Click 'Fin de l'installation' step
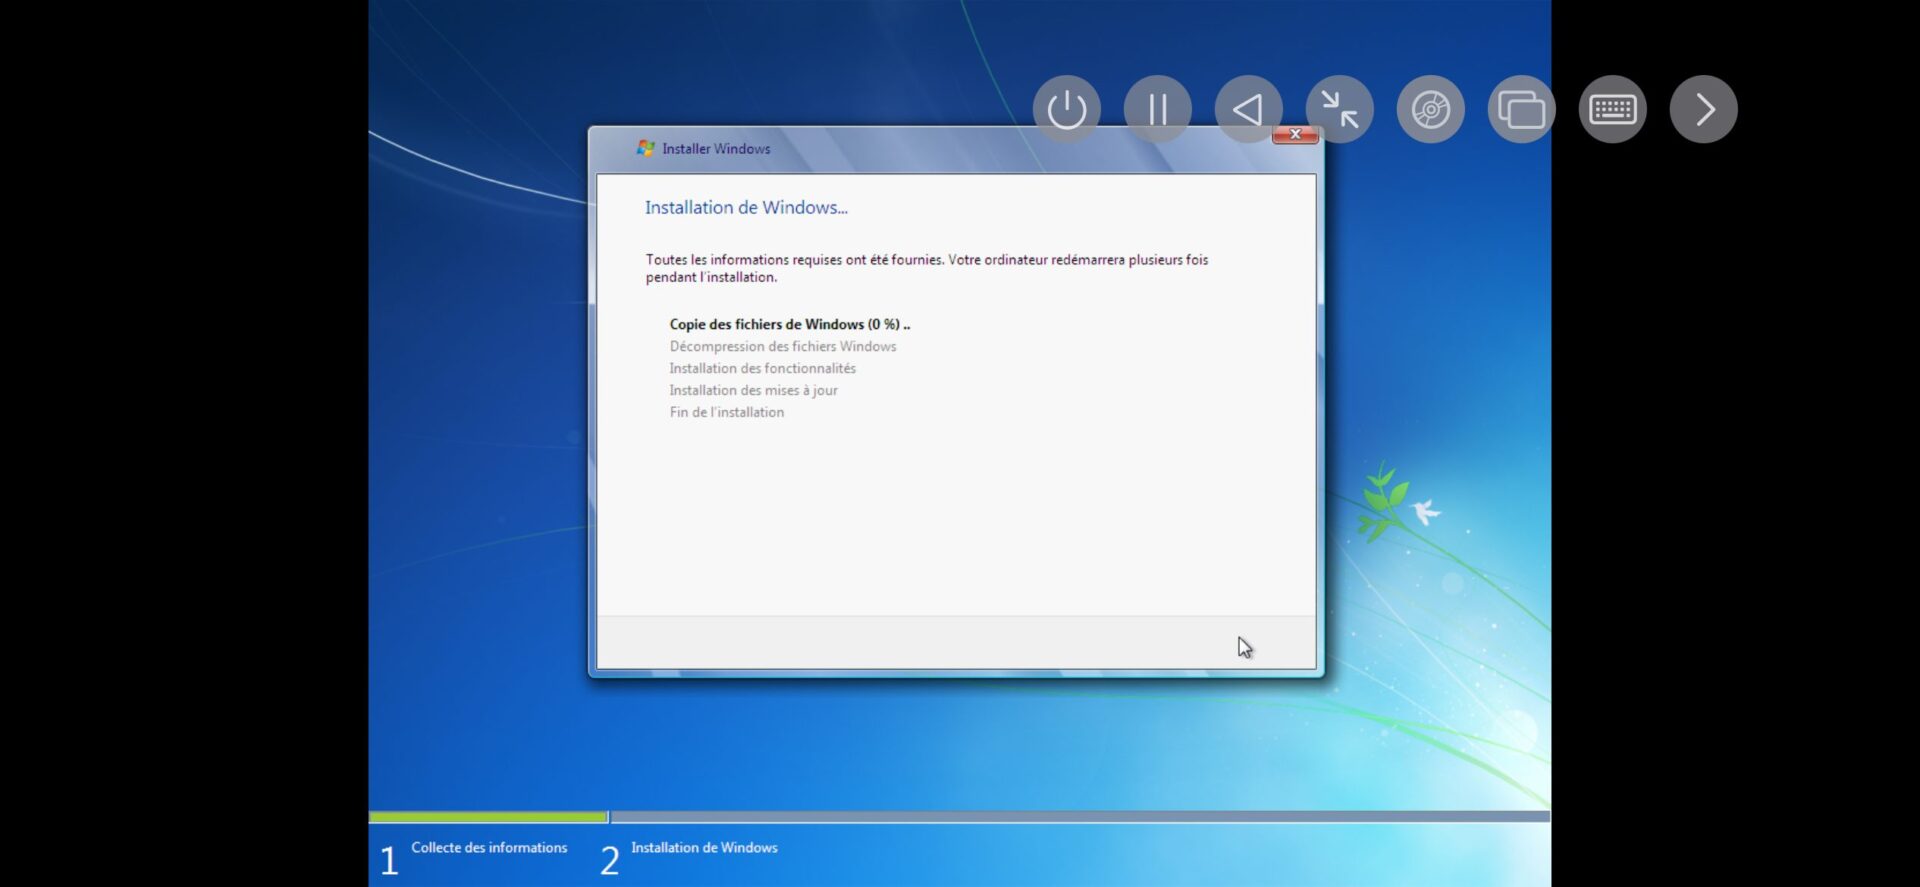The image size is (1920, 887). tap(726, 412)
